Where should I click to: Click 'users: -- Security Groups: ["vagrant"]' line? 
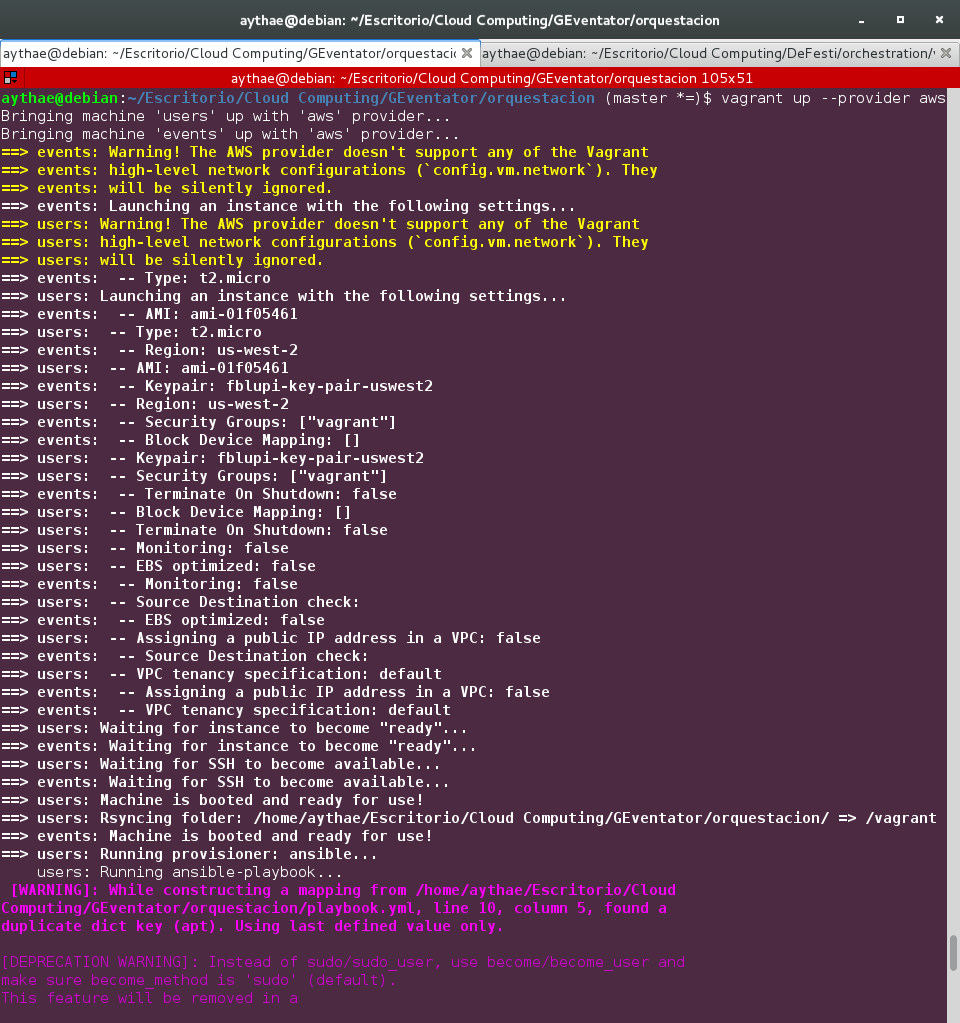point(194,476)
